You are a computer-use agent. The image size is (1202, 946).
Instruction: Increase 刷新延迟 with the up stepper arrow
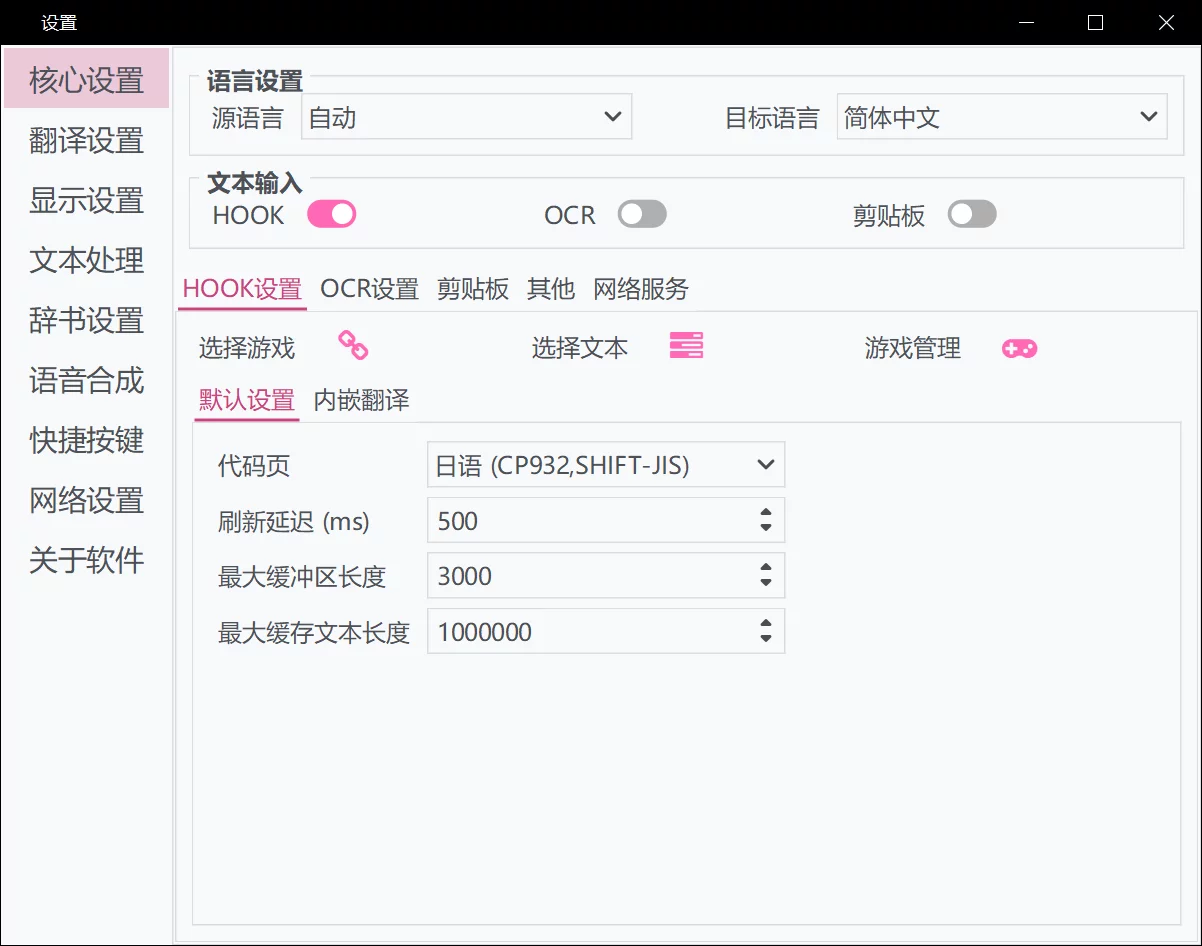tap(764, 513)
